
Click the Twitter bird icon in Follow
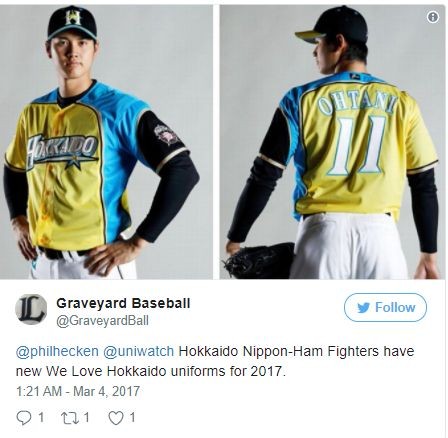pos(363,308)
